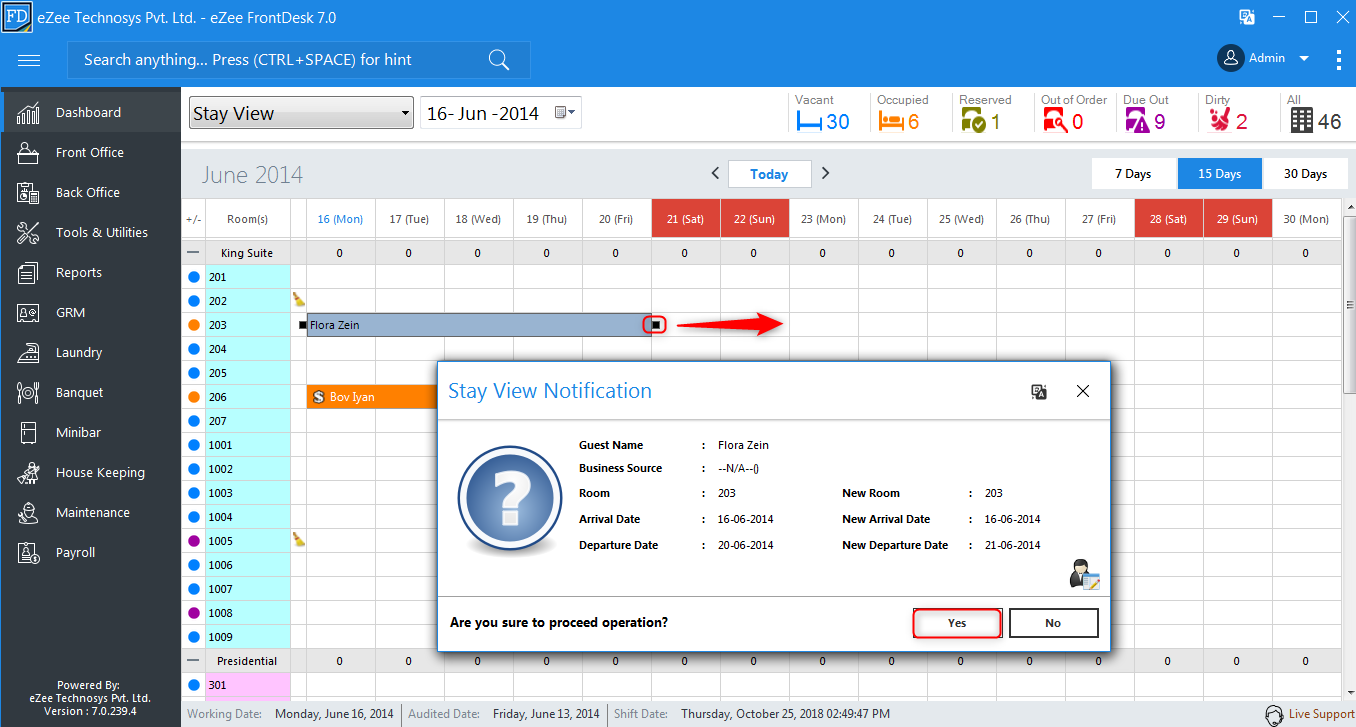
Task: Switch to 7 Days view
Action: pyautogui.click(x=1133, y=173)
